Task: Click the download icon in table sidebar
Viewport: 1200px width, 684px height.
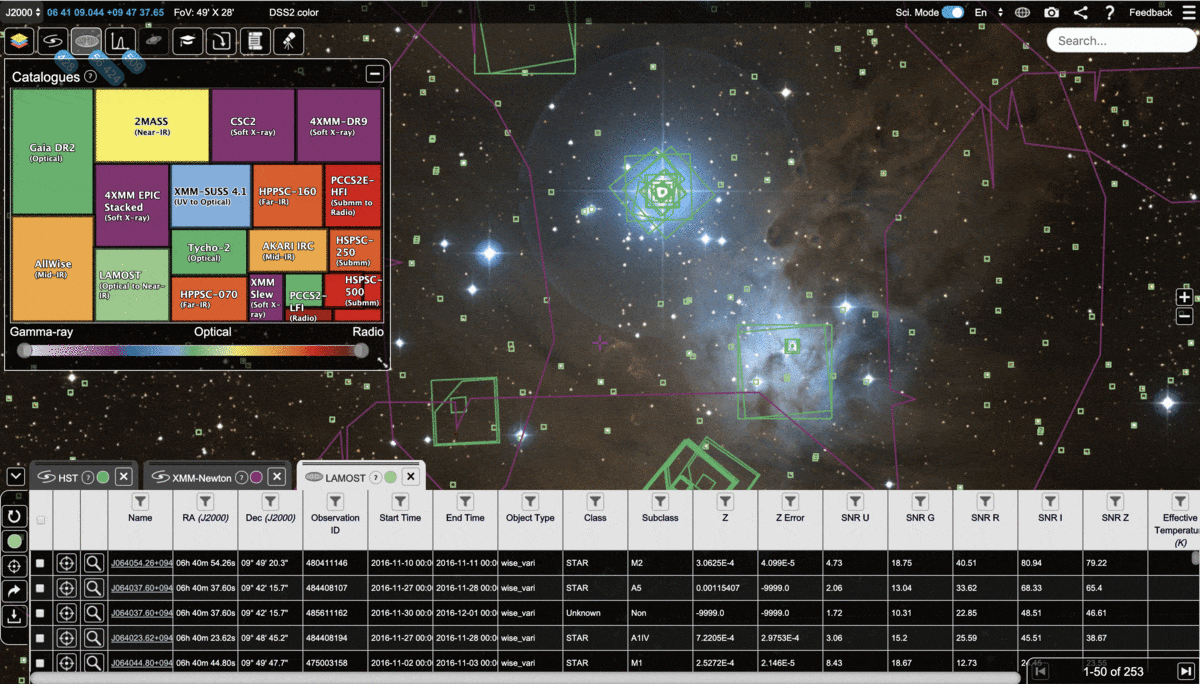Action: pyautogui.click(x=15, y=617)
